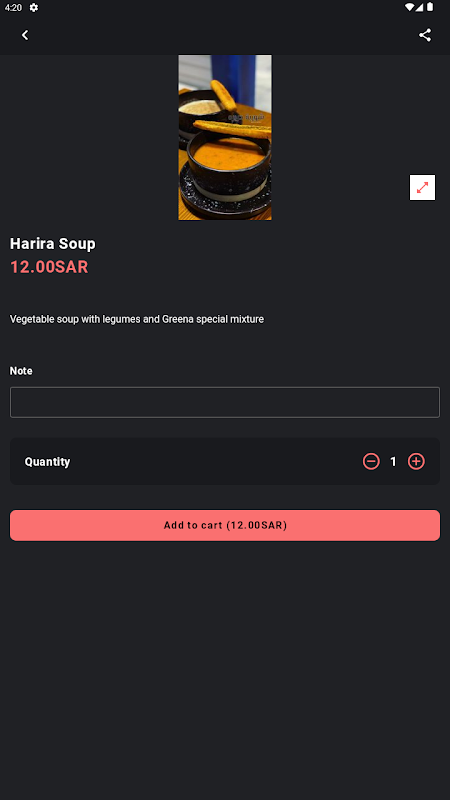Tap the Note label
This screenshot has width=450, height=800.
tap(21, 371)
